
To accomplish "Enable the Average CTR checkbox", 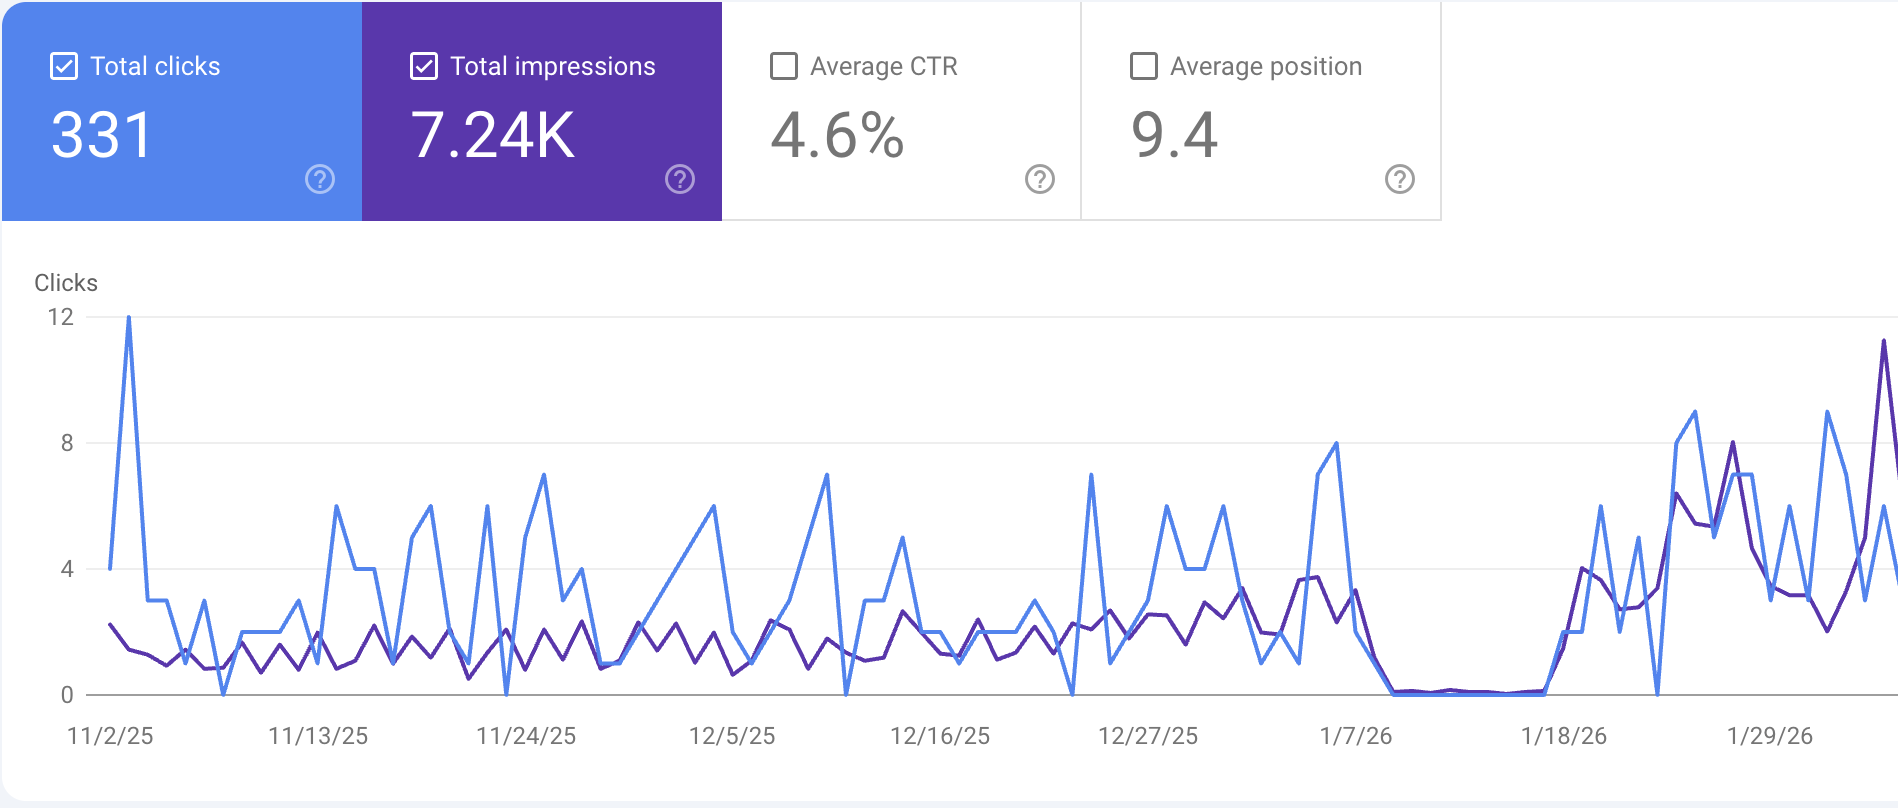I will pyautogui.click(x=784, y=67).
